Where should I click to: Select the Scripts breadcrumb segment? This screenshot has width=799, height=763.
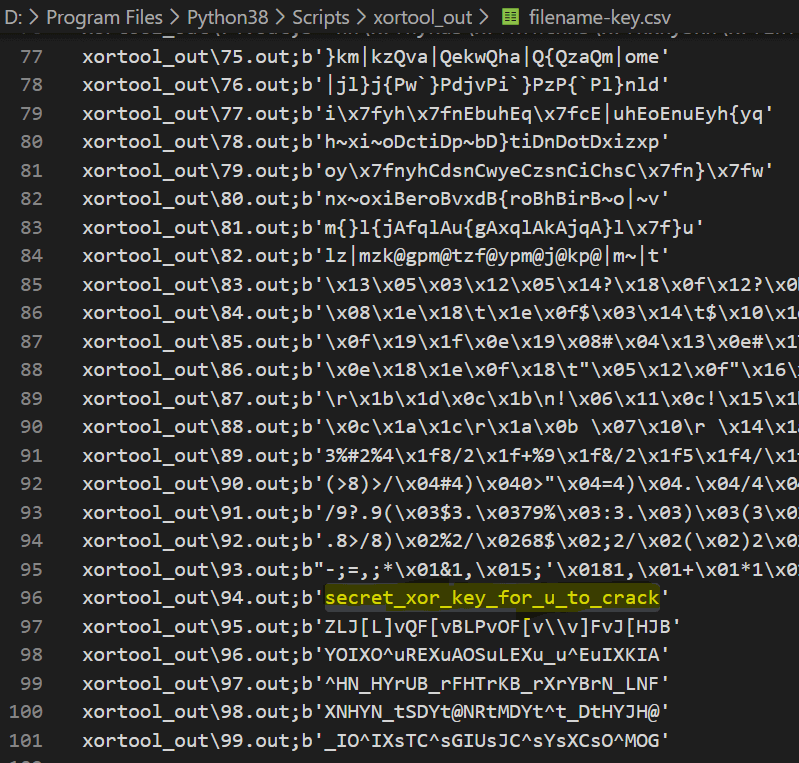320,17
